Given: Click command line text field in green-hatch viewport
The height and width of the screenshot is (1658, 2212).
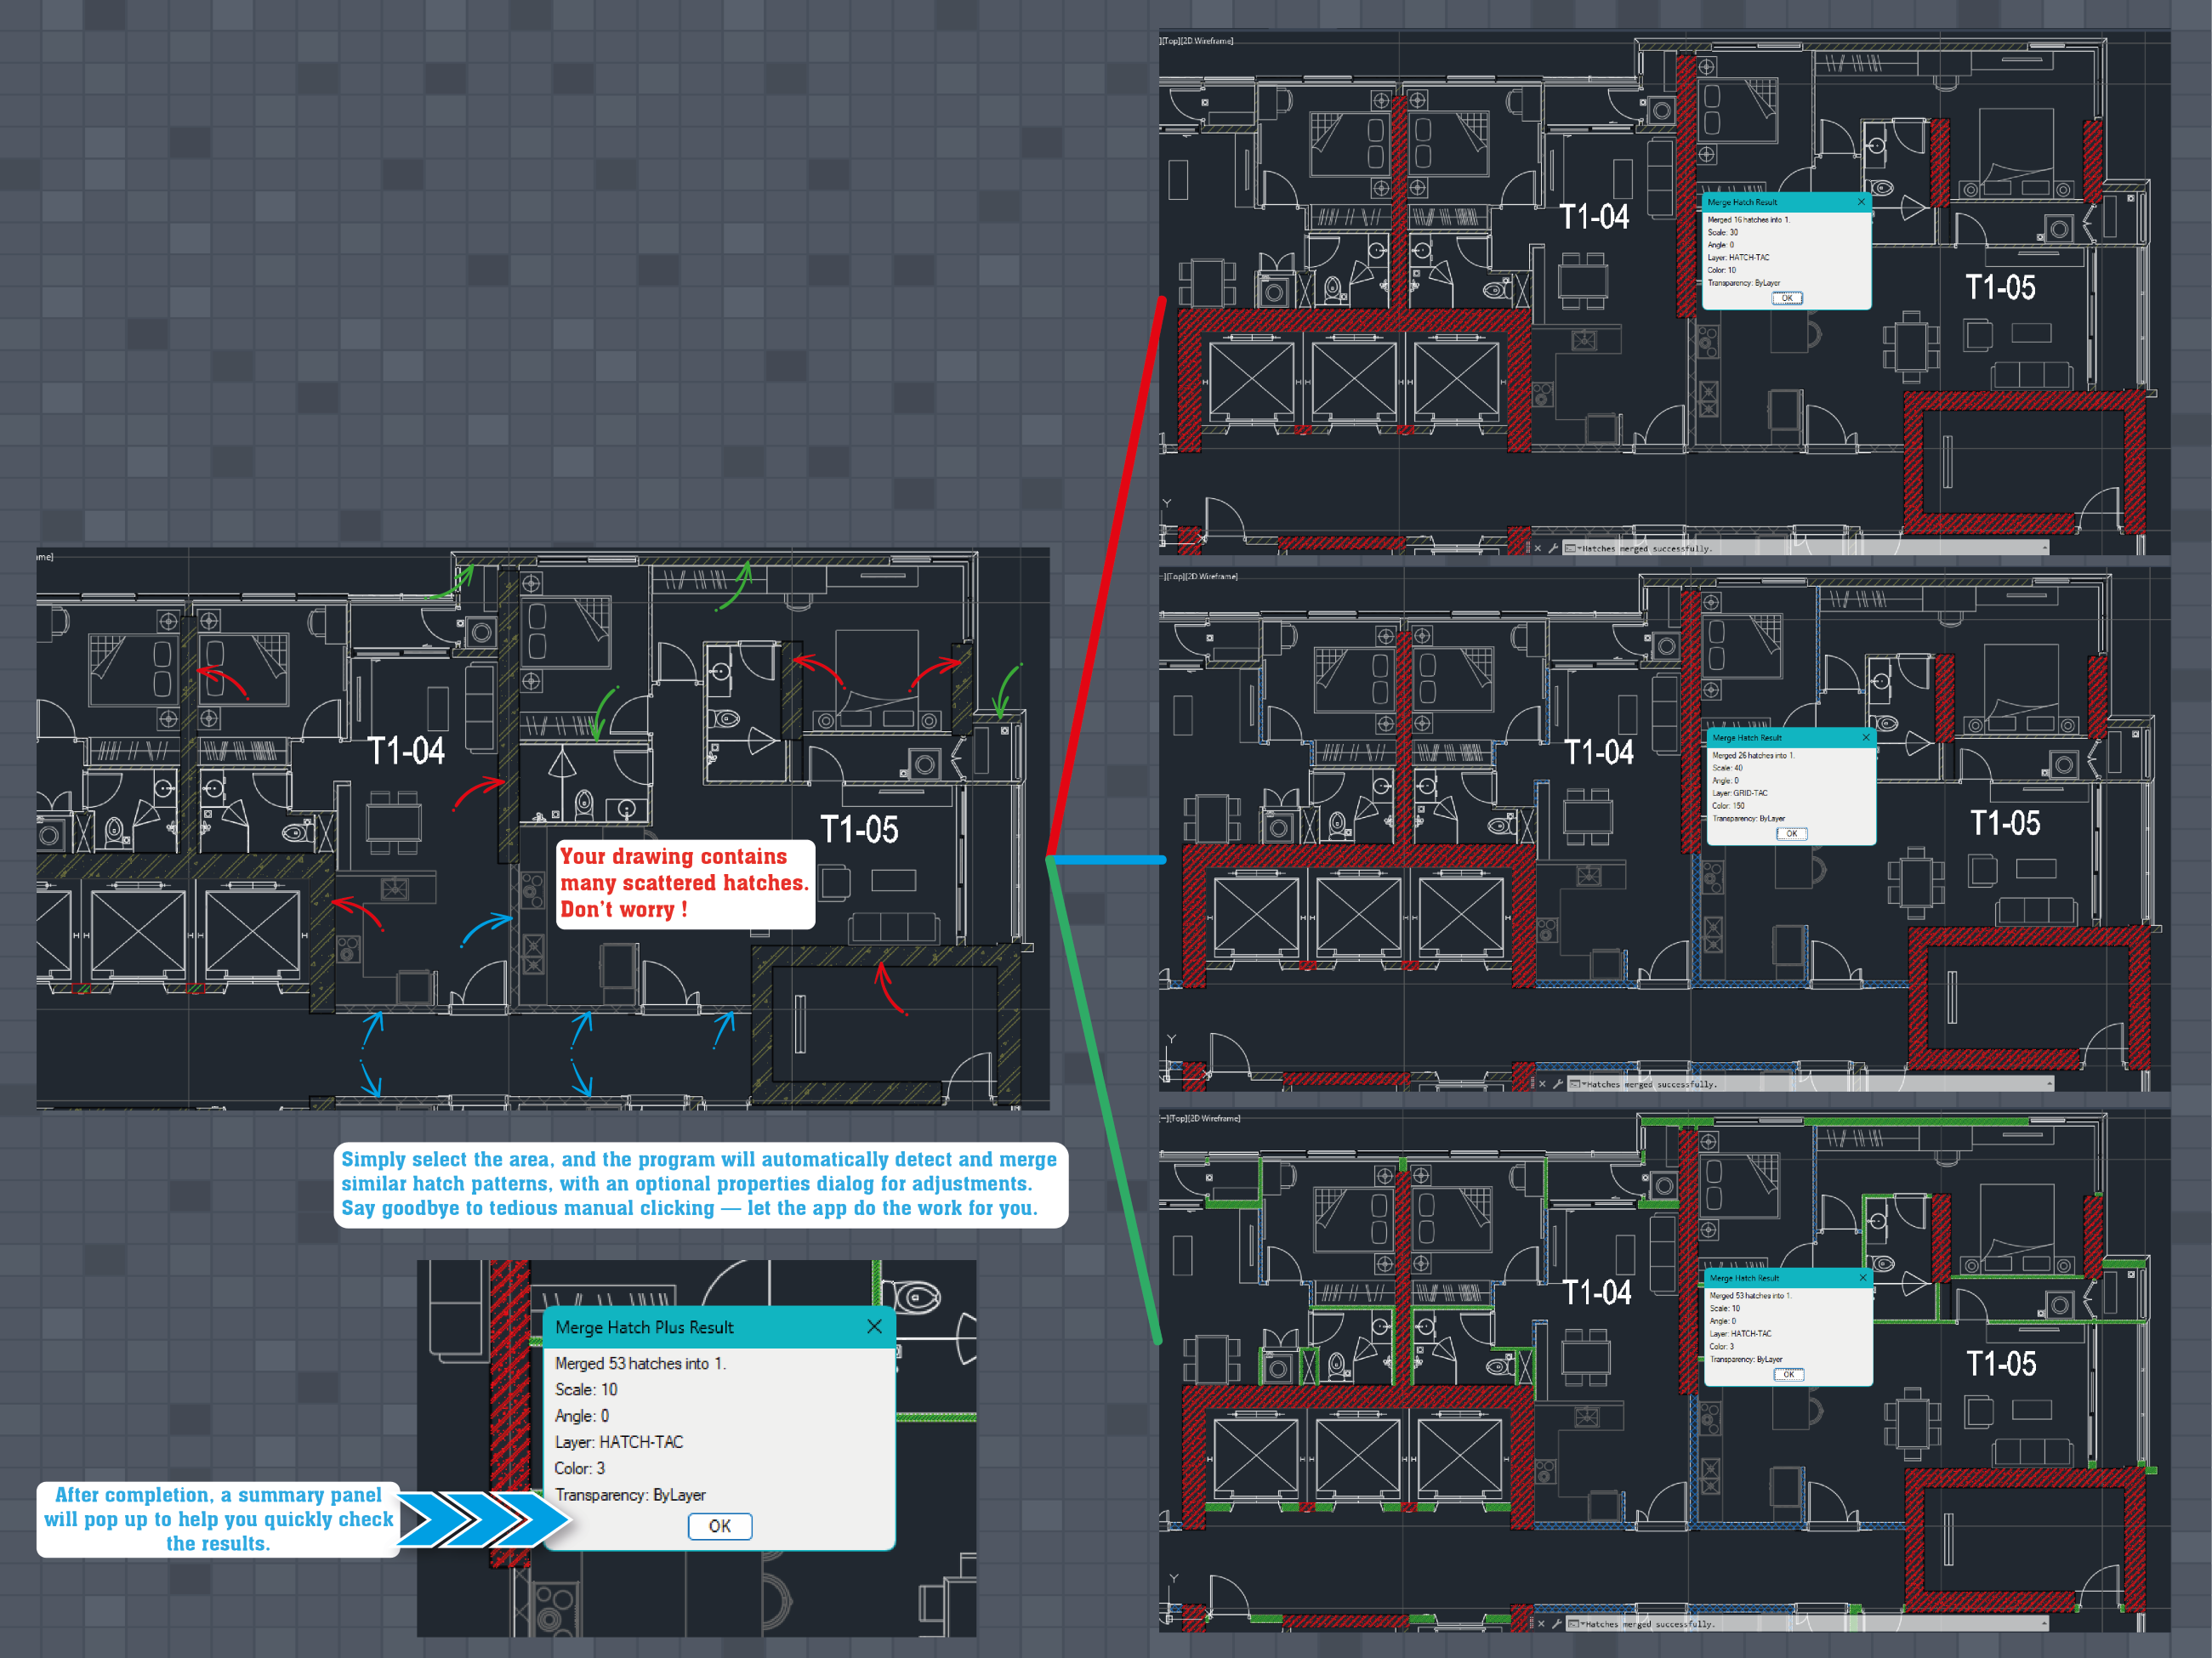Looking at the screenshot, I should pyautogui.click(x=1800, y=1624).
